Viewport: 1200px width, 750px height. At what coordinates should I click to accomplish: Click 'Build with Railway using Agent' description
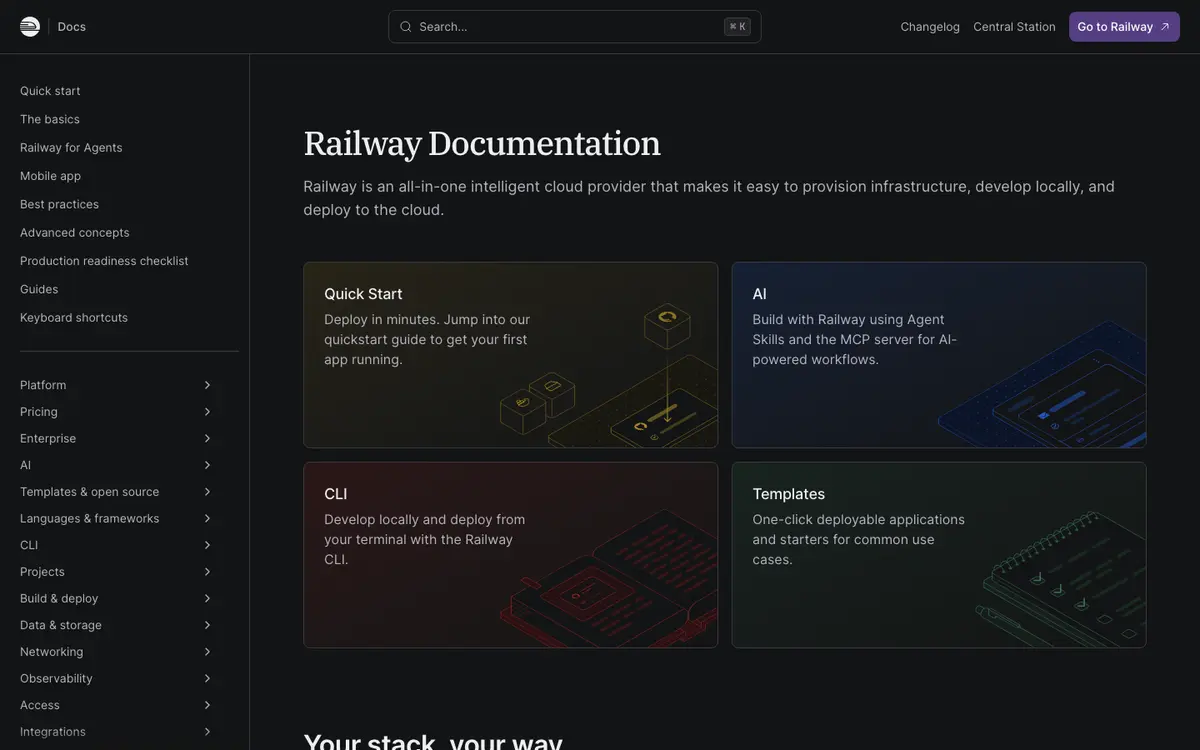coord(855,339)
